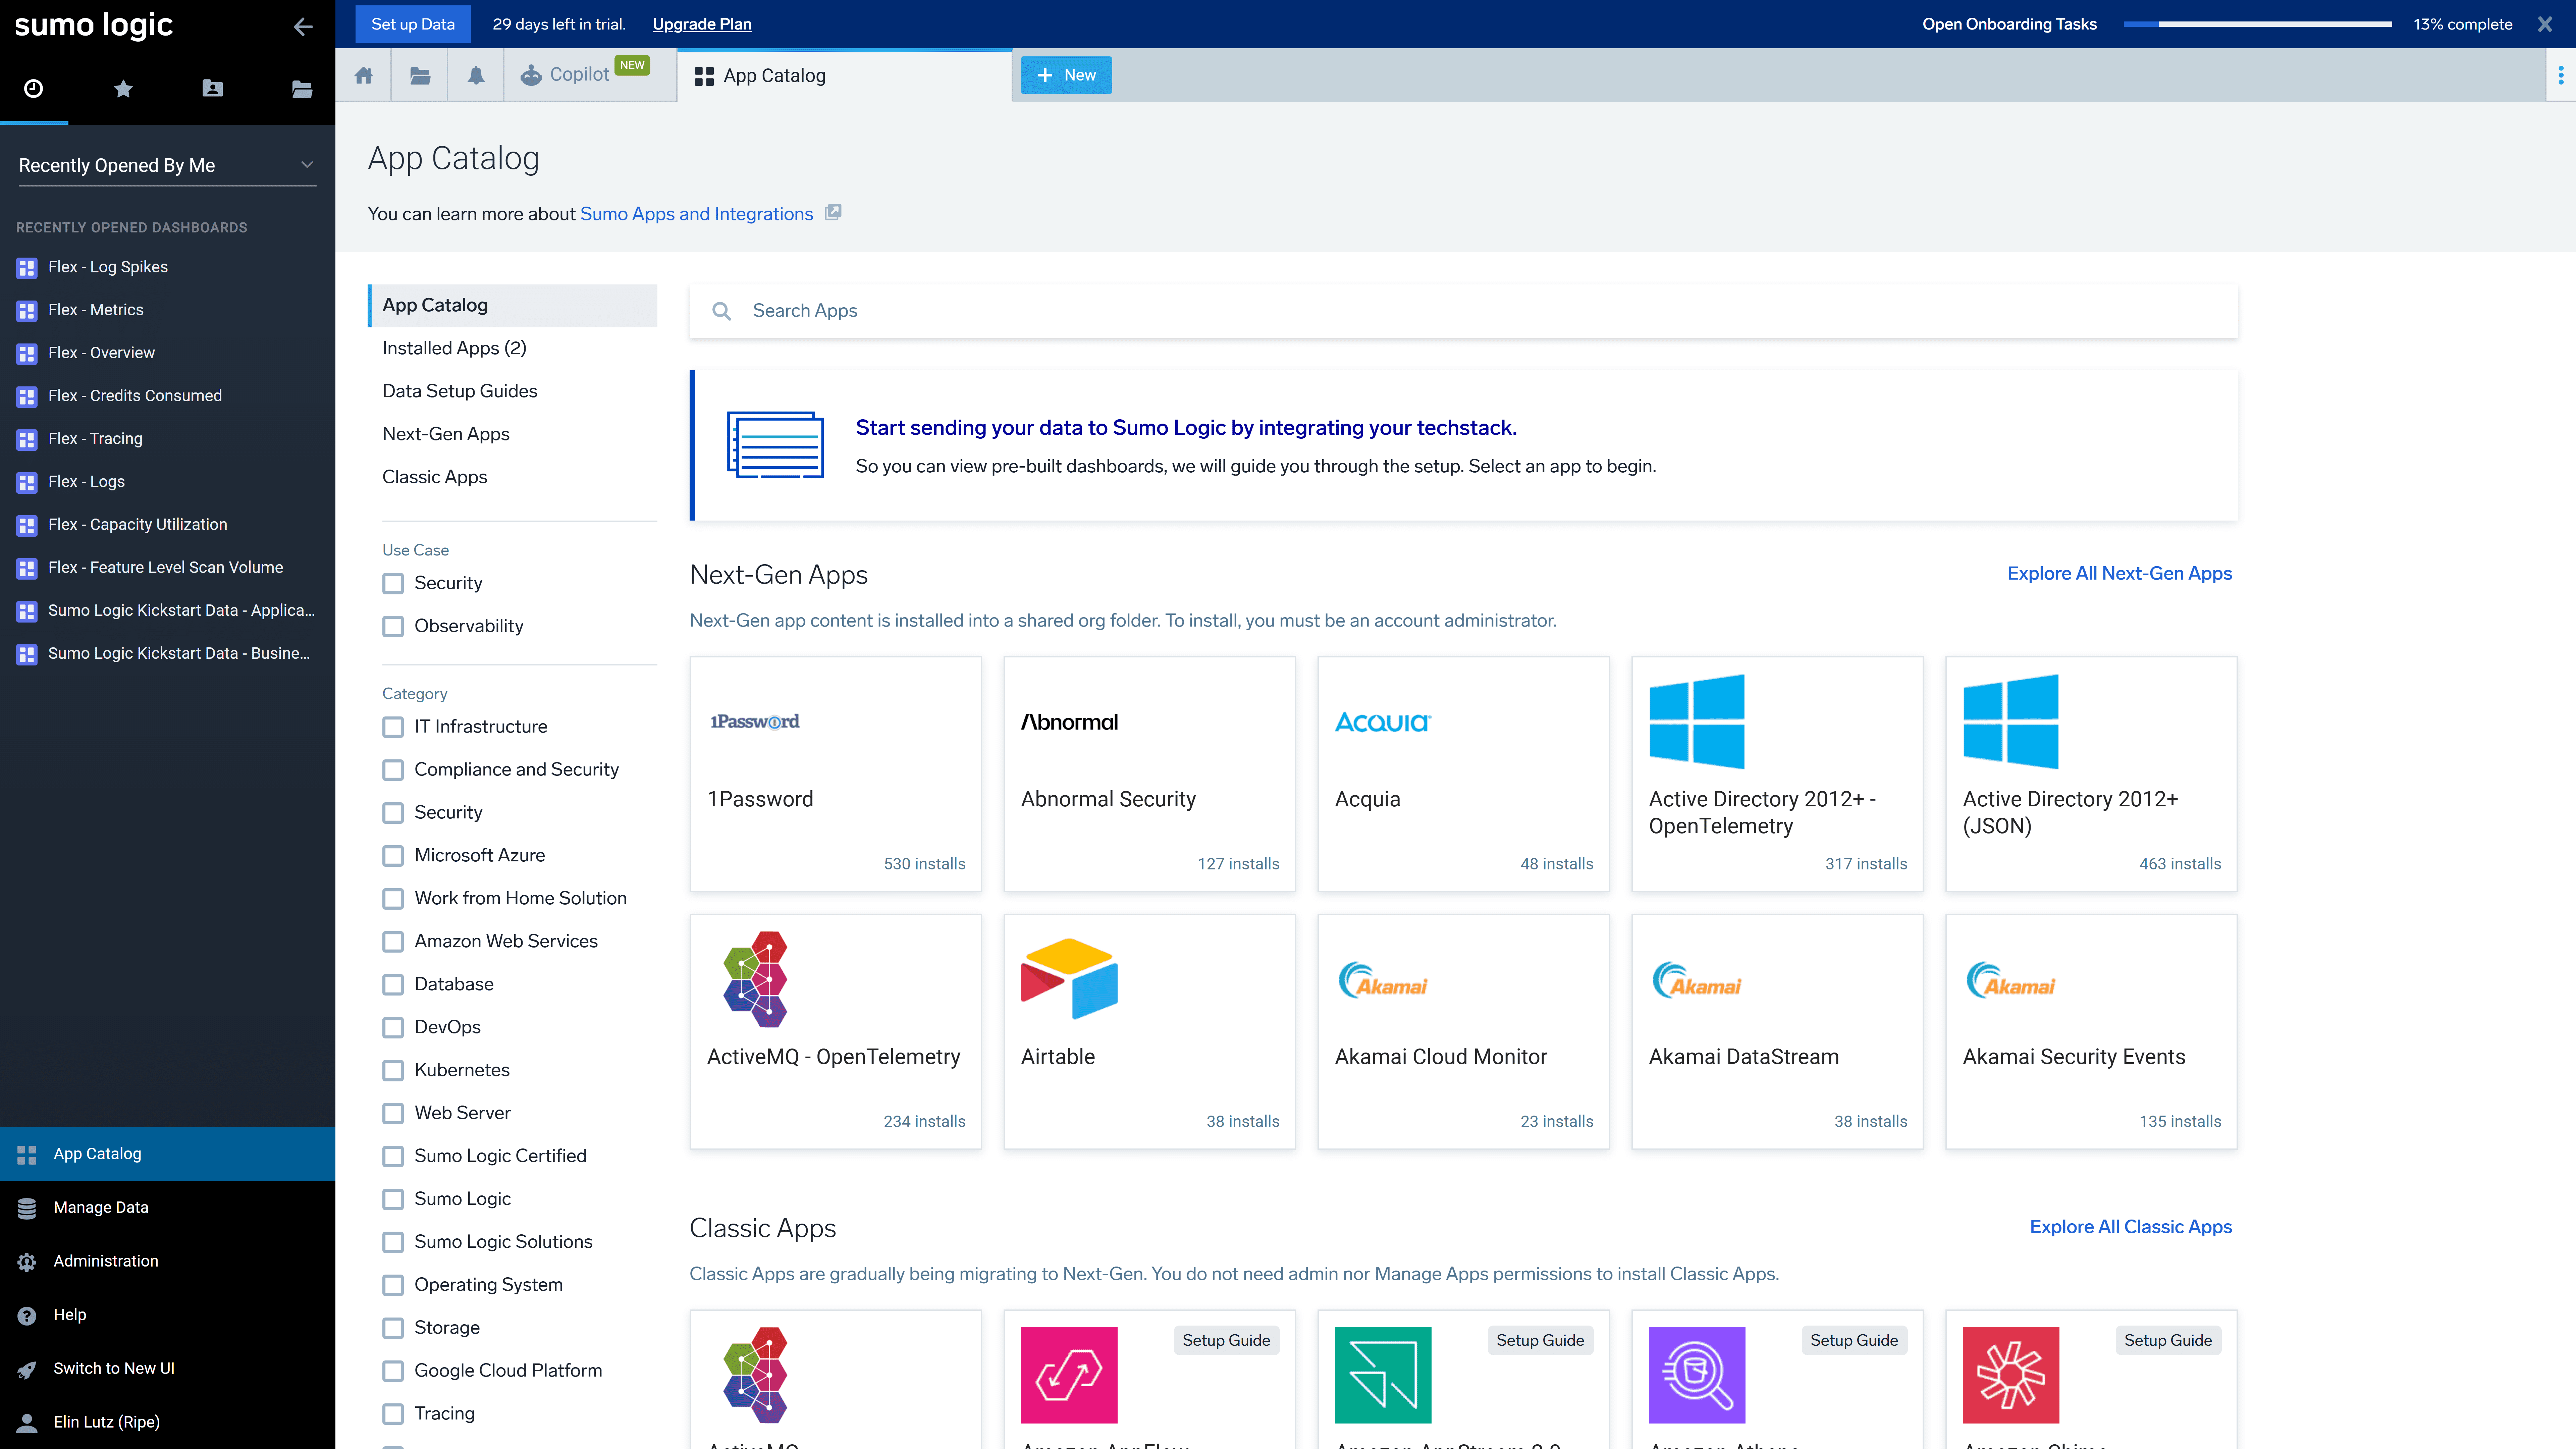Open the three-dot menu at top right
This screenshot has width=2576, height=1449.
(2561, 75)
